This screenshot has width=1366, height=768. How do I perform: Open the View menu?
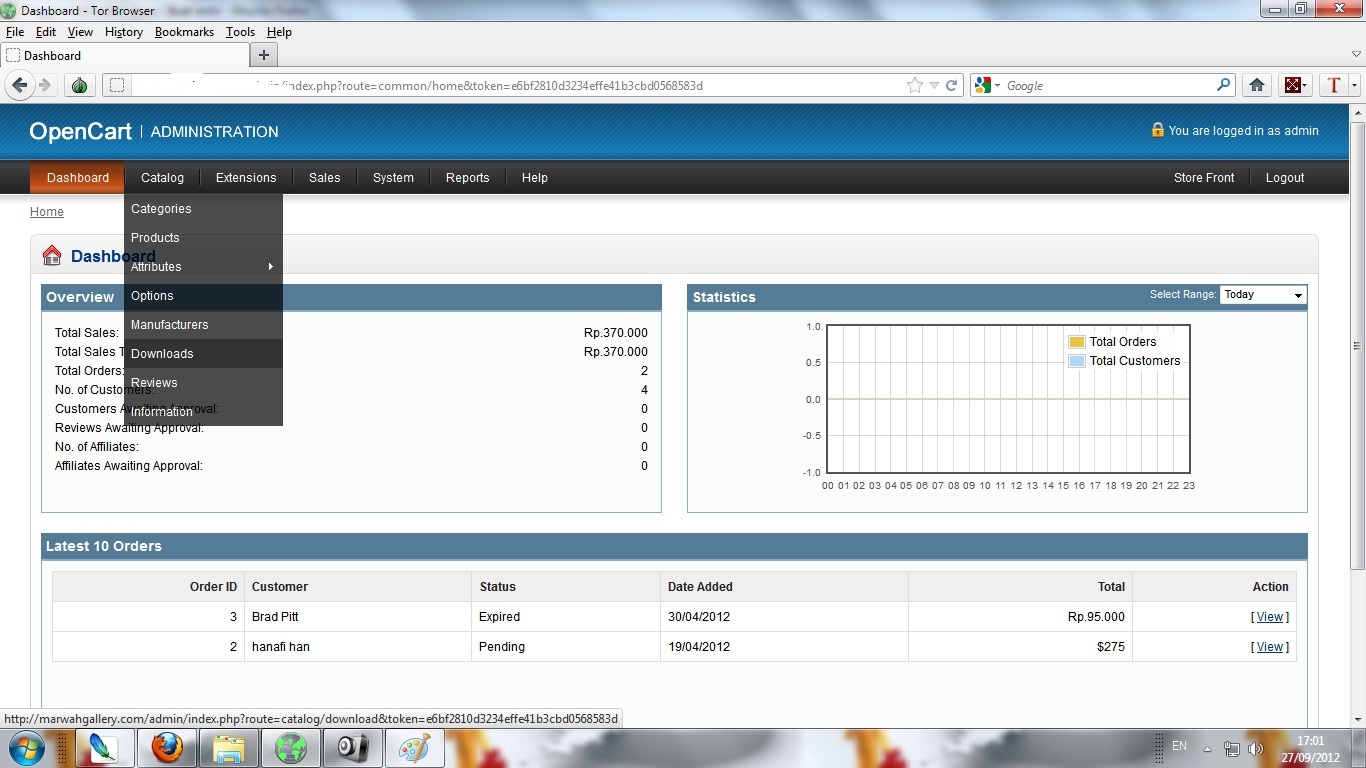(x=80, y=32)
